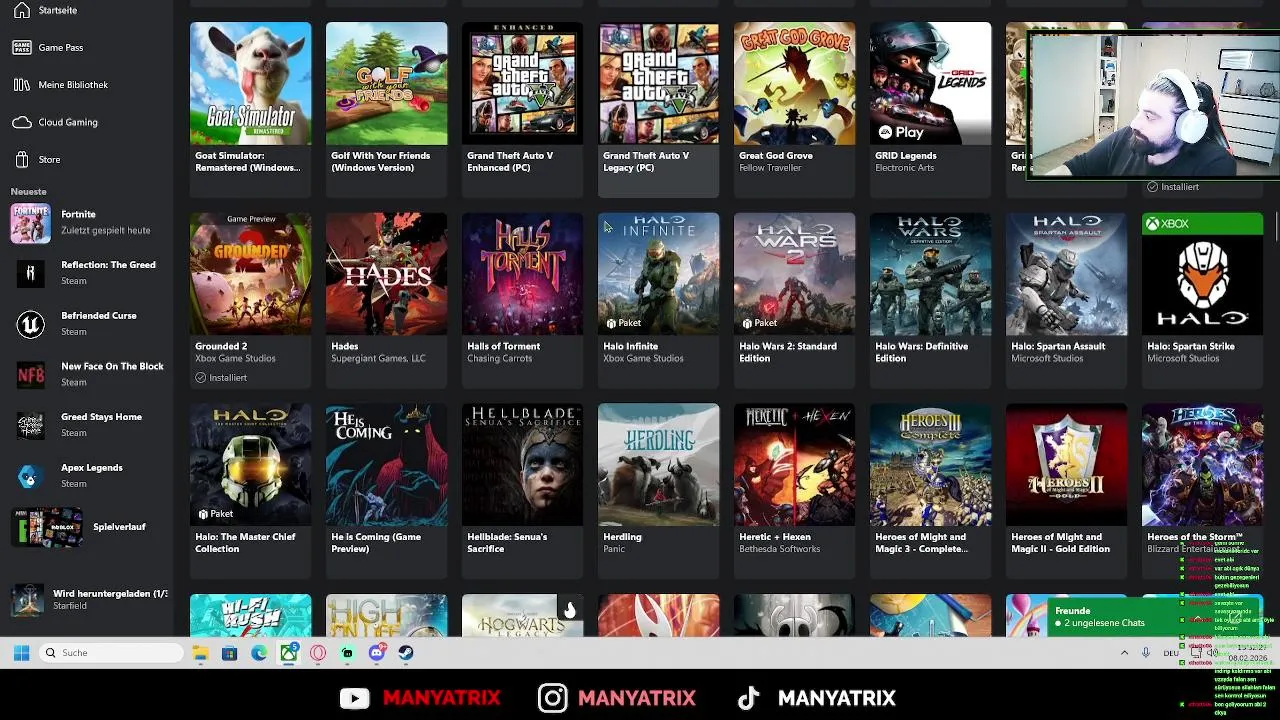
Task: Click the microphone tray icon
Action: pos(1146,653)
